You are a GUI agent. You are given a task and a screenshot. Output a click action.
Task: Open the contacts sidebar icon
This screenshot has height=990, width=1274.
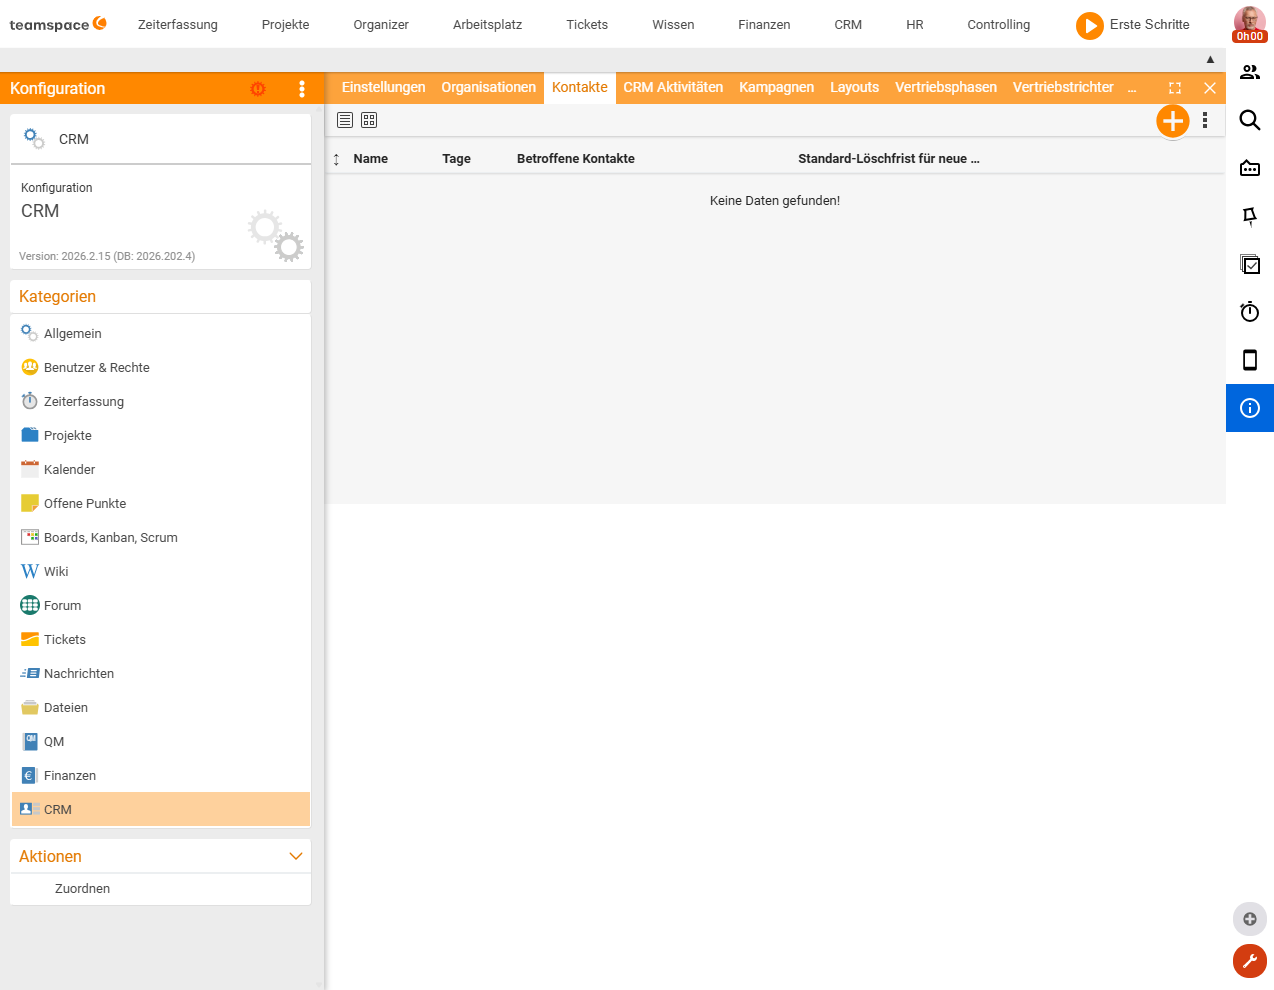coord(1250,72)
